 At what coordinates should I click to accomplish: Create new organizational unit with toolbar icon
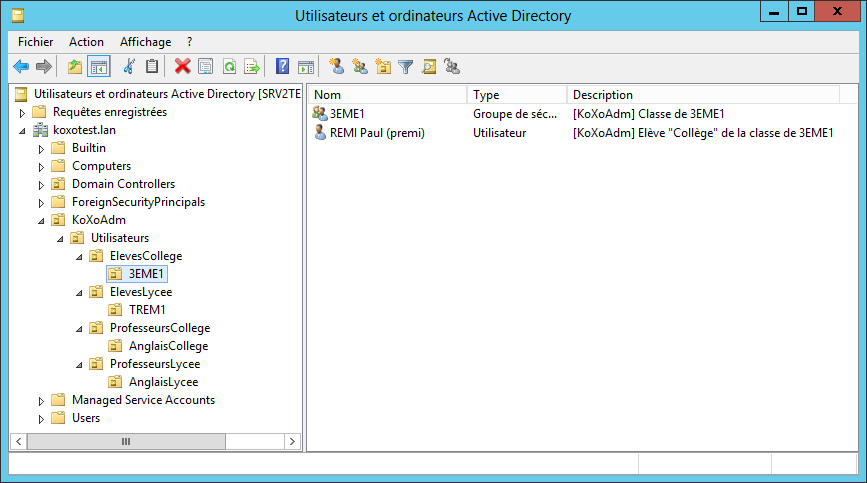[383, 67]
